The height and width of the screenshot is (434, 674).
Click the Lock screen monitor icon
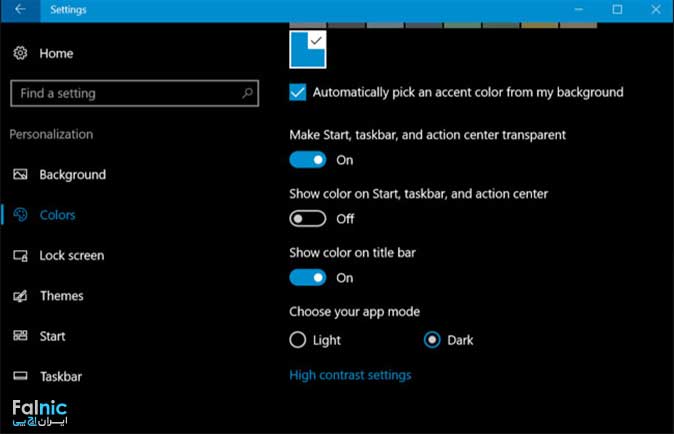coord(20,256)
